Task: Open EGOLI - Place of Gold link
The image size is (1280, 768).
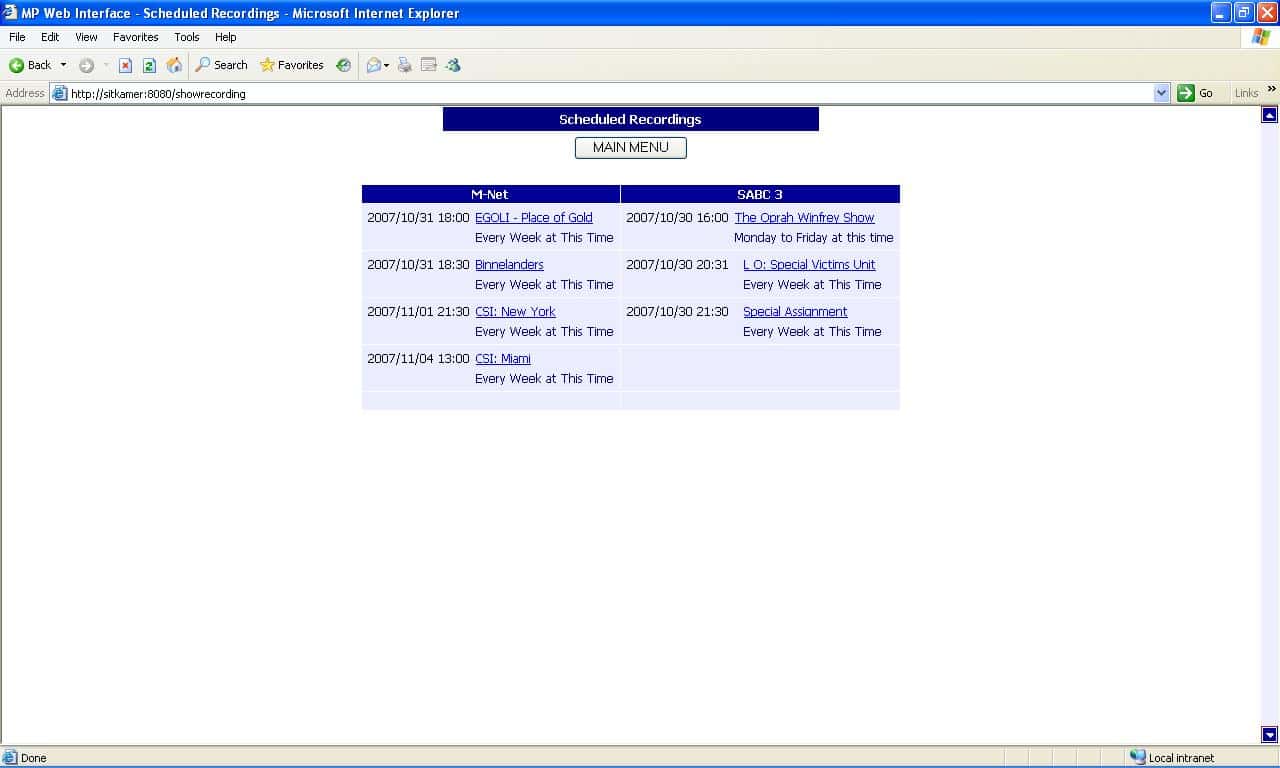Action: (534, 217)
